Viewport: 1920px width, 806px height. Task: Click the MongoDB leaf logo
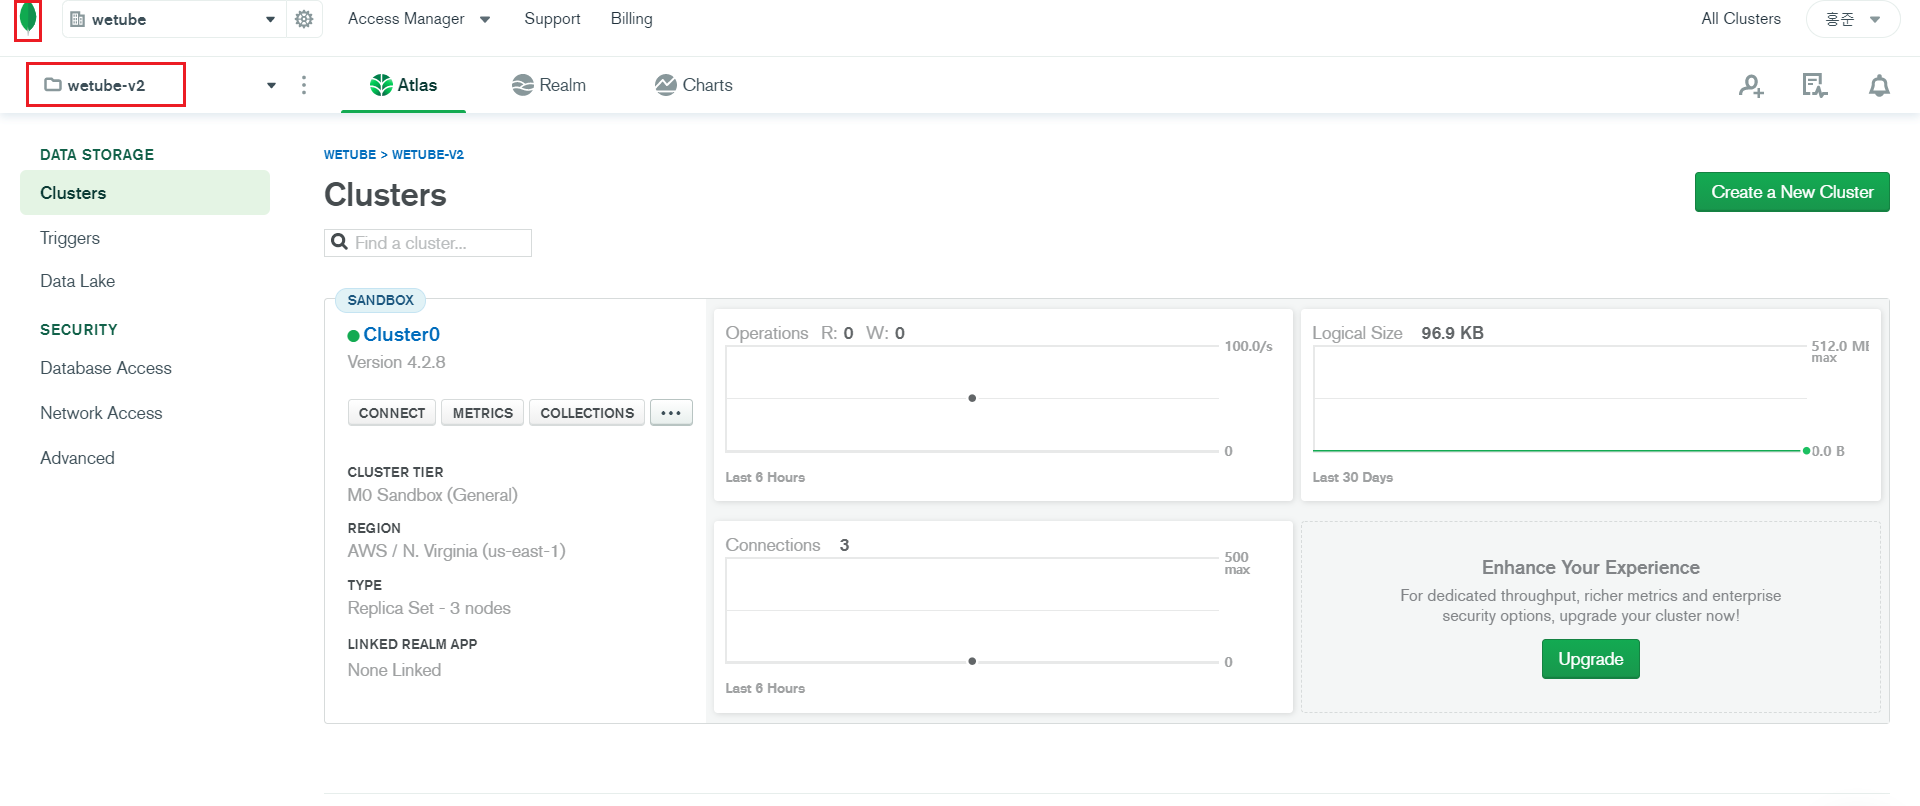[28, 17]
